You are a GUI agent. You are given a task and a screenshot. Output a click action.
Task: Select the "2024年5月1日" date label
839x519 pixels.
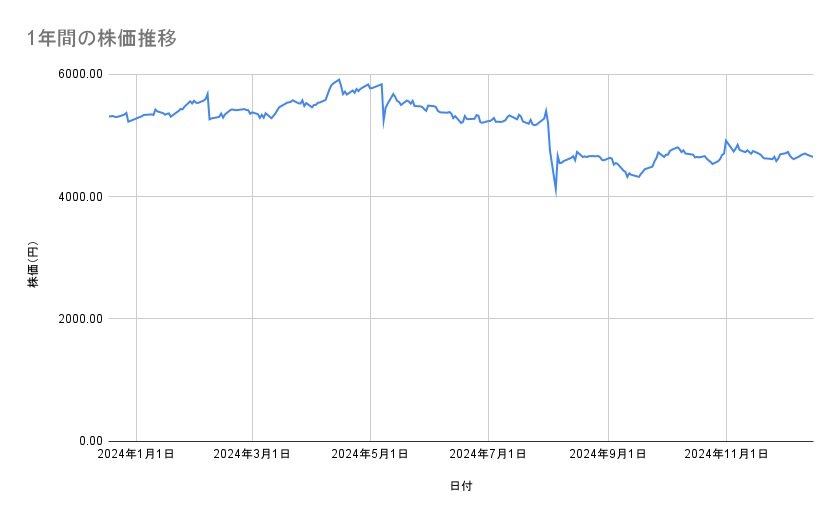coord(370,455)
